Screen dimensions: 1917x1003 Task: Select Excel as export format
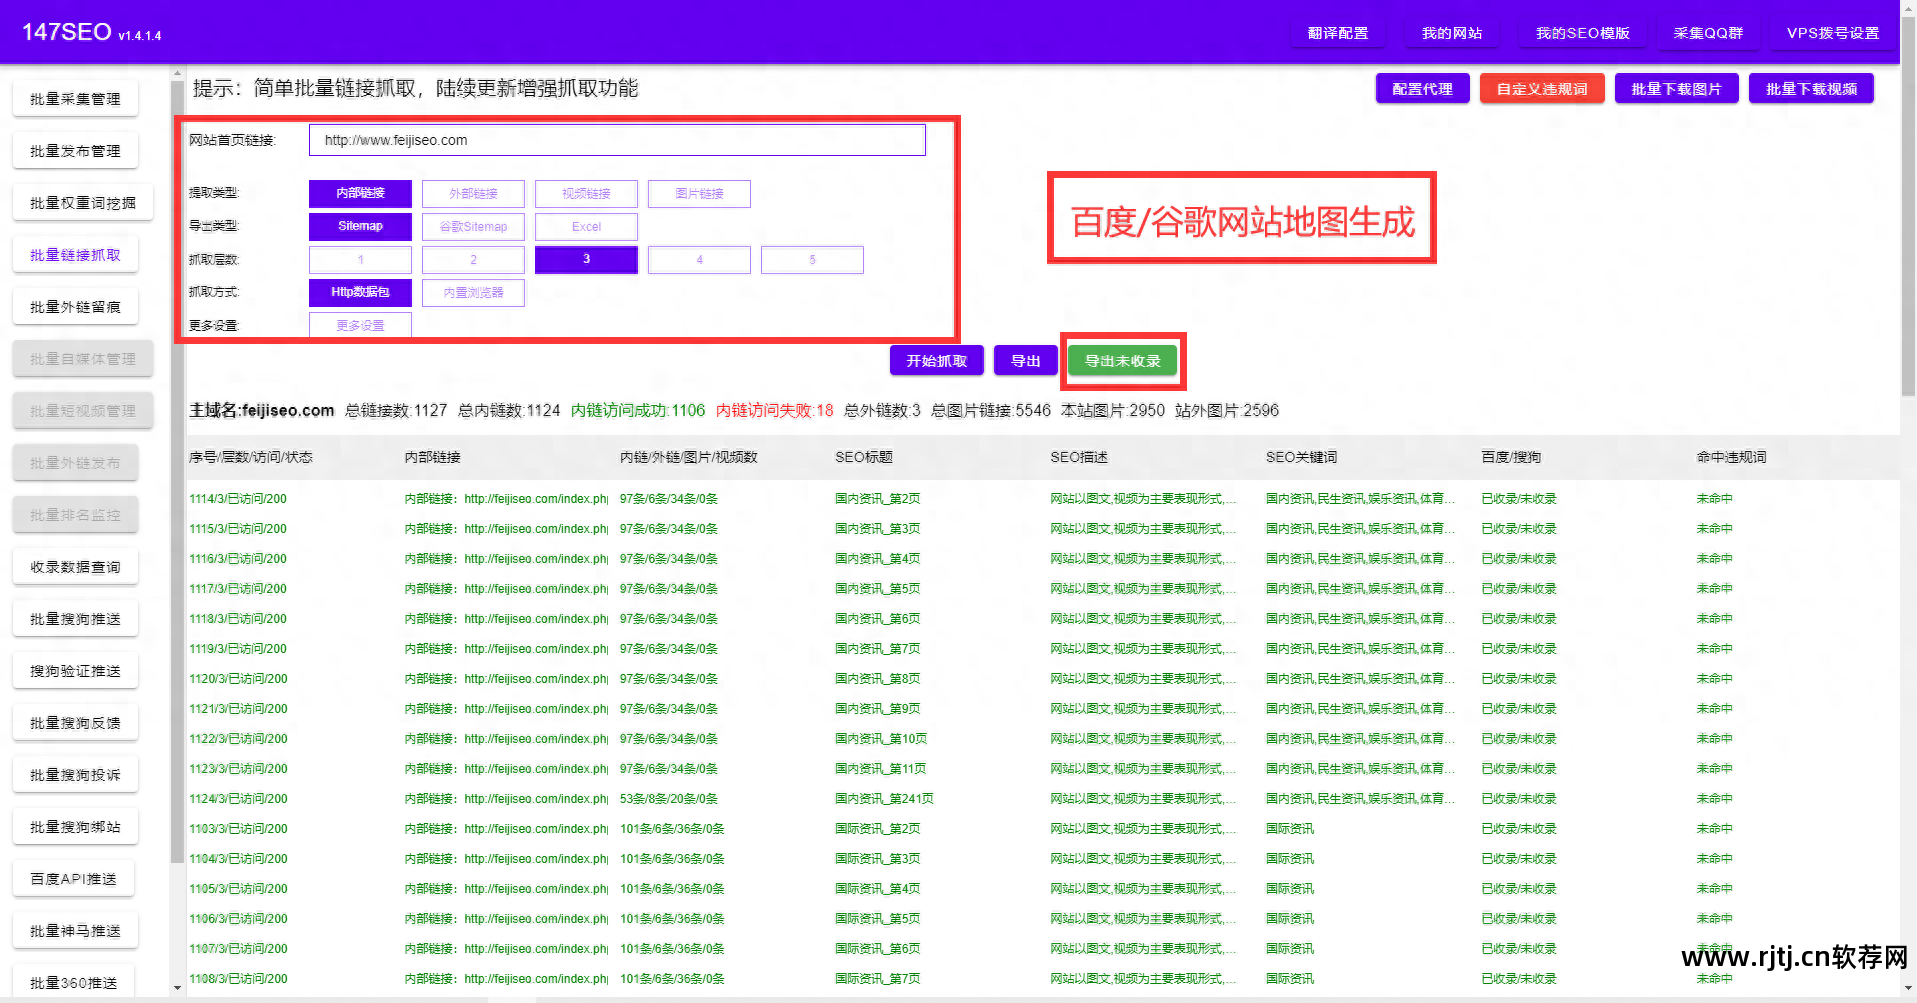coord(586,226)
